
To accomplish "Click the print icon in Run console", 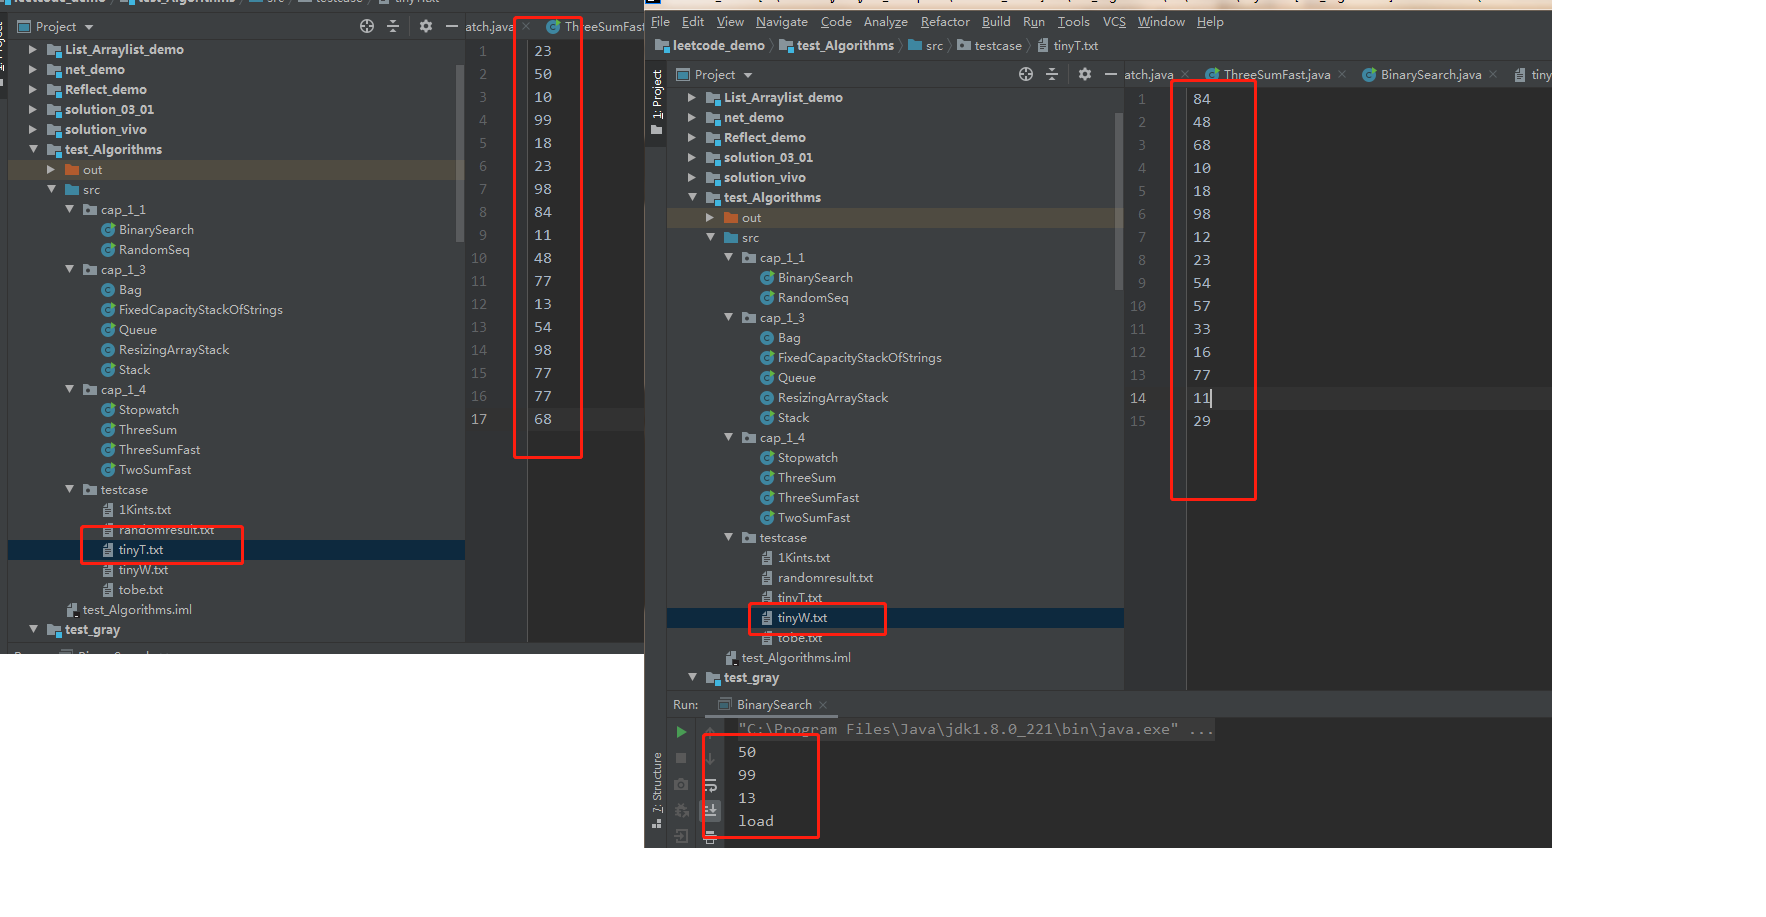I will (710, 836).
